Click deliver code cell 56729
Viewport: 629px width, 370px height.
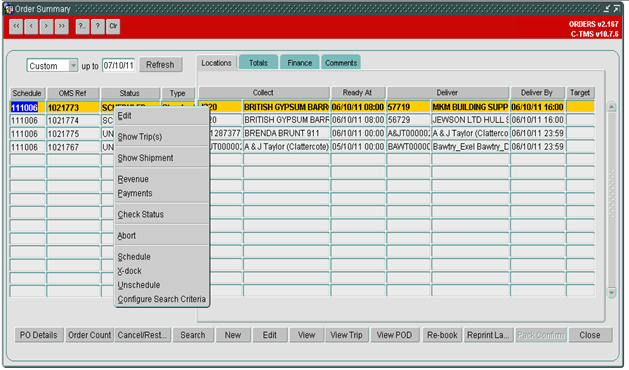click(408, 120)
